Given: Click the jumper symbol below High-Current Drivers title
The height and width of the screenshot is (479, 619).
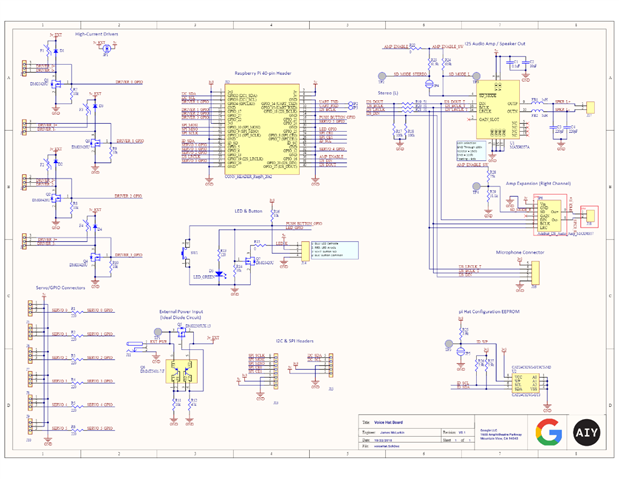Looking at the screenshot, I should [x=106, y=49].
